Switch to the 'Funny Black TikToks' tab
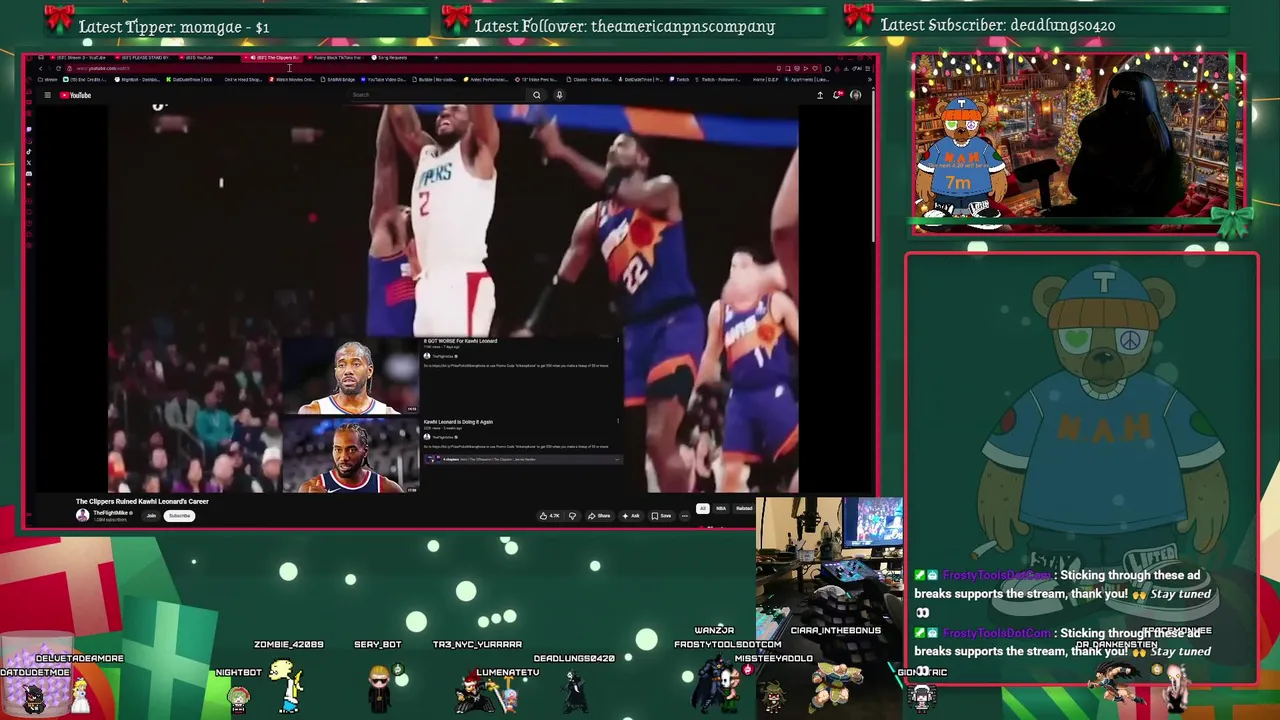This screenshot has height=720, width=1280. (x=335, y=57)
